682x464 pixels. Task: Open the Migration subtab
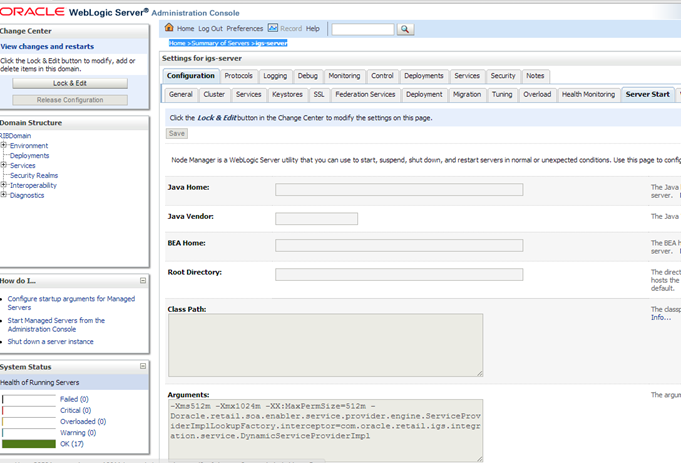tap(467, 94)
